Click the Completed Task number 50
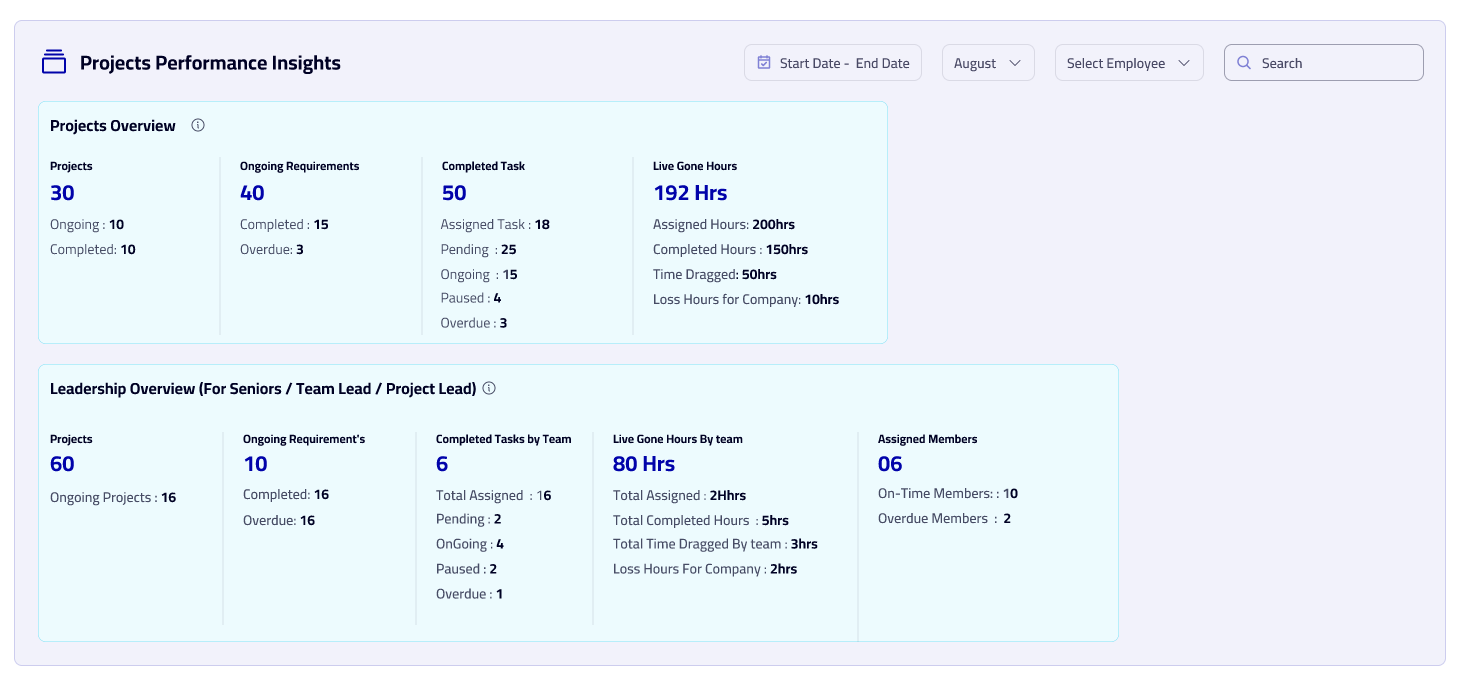The height and width of the screenshot is (681, 1470). click(454, 193)
